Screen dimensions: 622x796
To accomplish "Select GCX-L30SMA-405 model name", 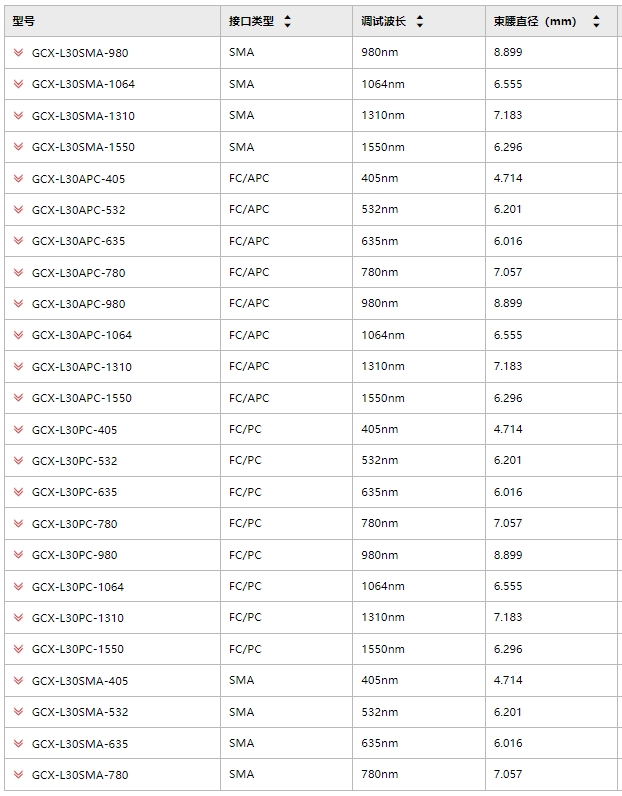I will 80,681.
